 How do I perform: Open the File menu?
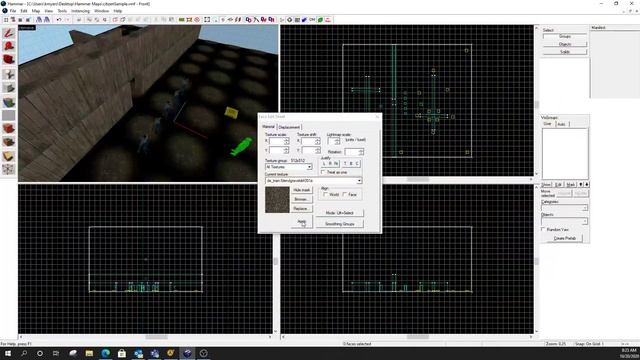(x=13, y=11)
